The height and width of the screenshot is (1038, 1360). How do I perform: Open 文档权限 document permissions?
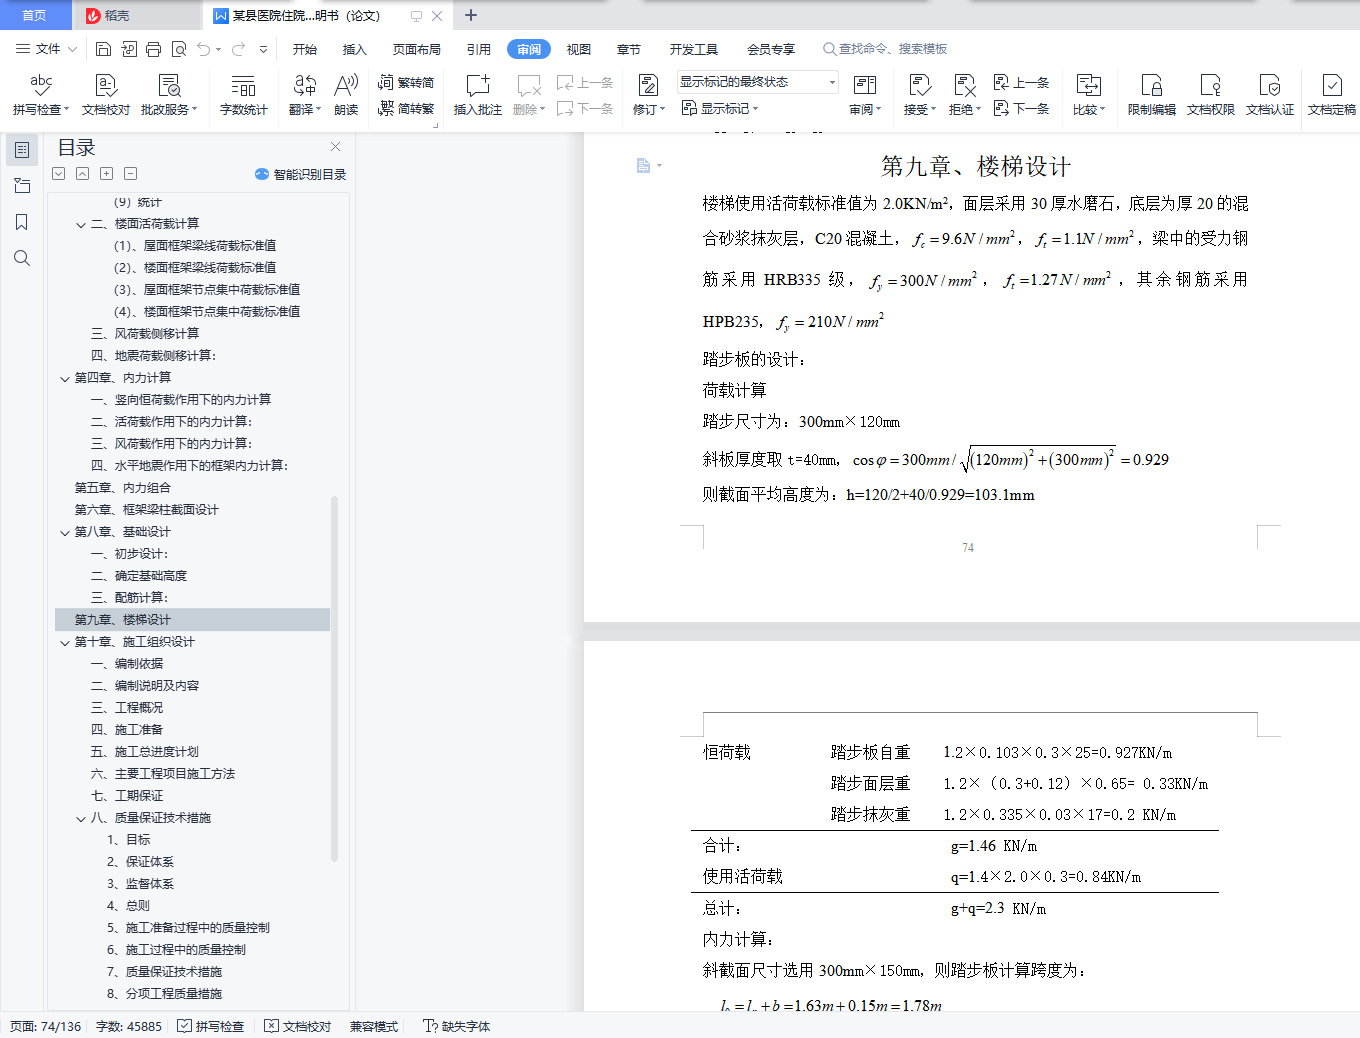pyautogui.click(x=1211, y=95)
